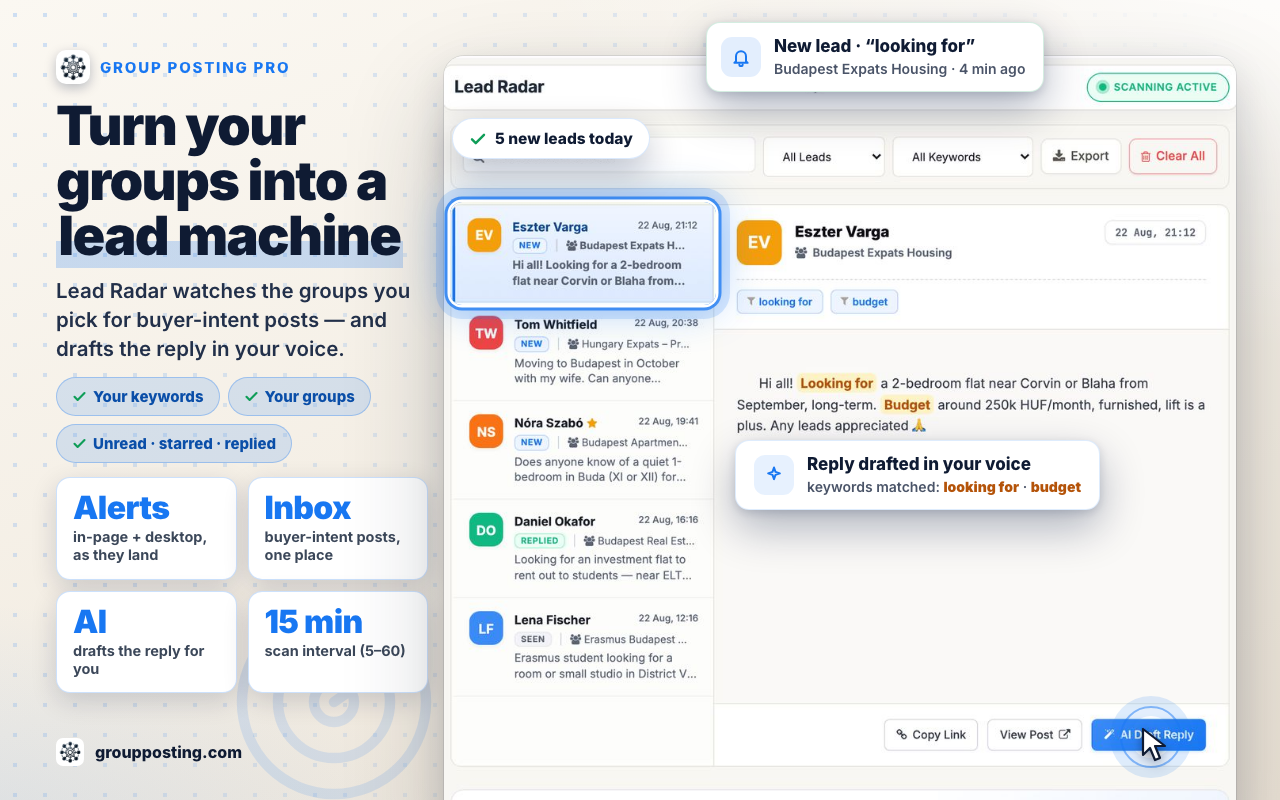Select the budget keyword filter tag
The image size is (1280, 800).
[x=864, y=301]
